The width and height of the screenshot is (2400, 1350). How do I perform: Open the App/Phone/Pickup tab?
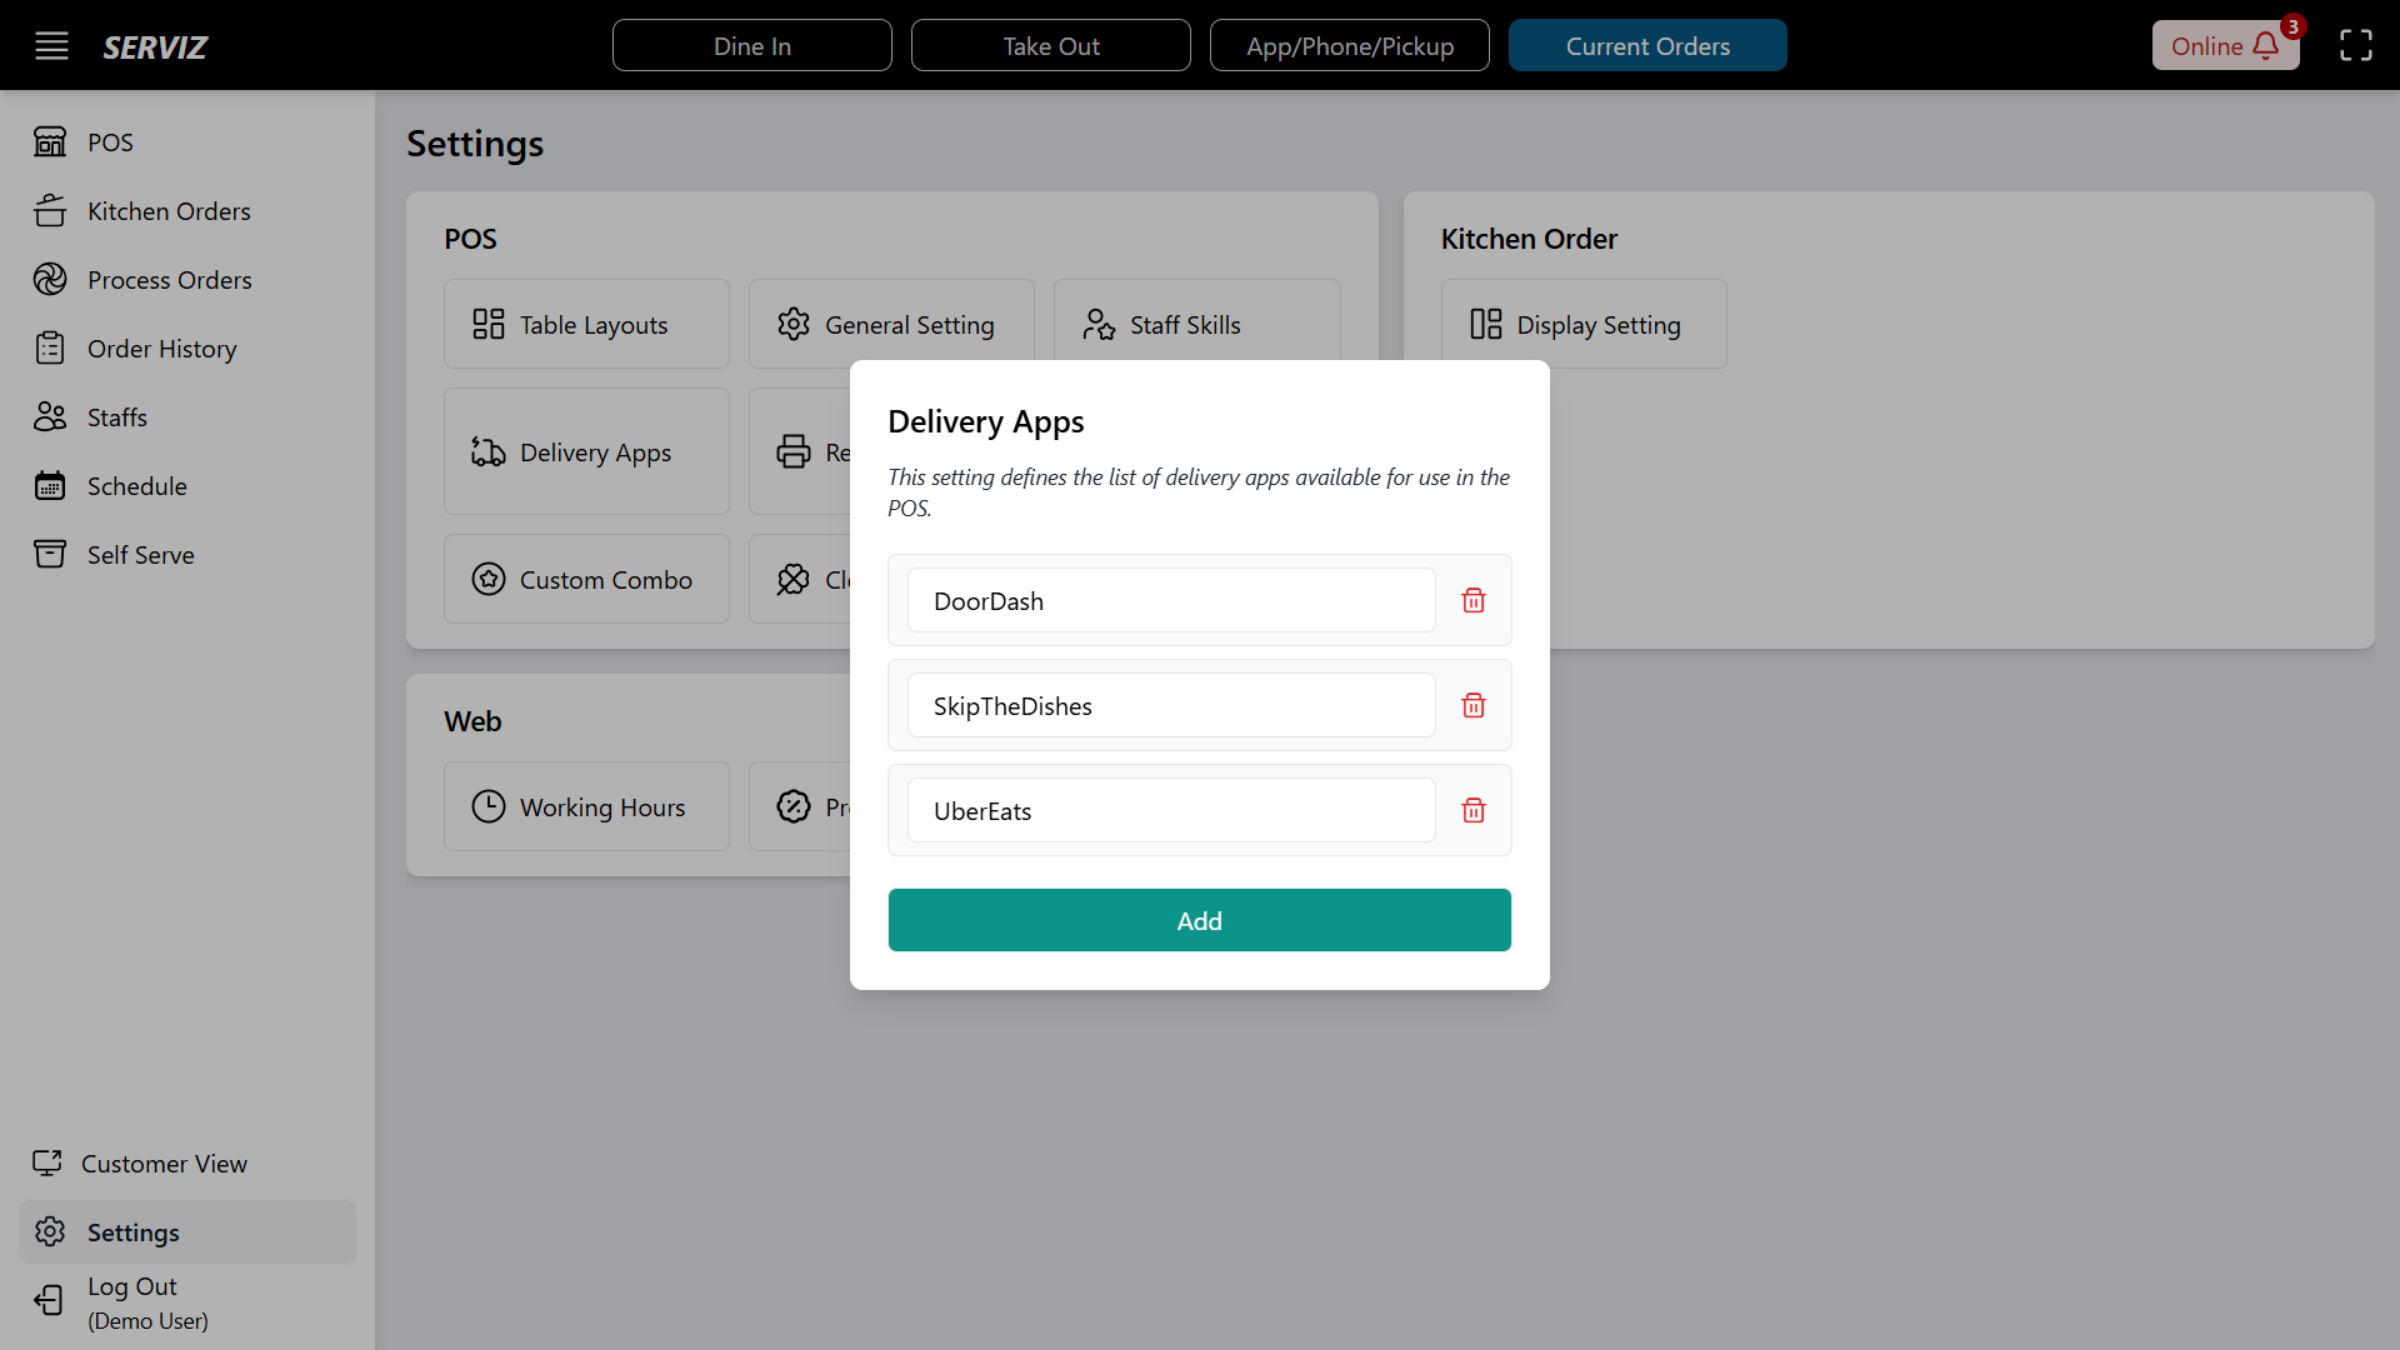point(1349,45)
